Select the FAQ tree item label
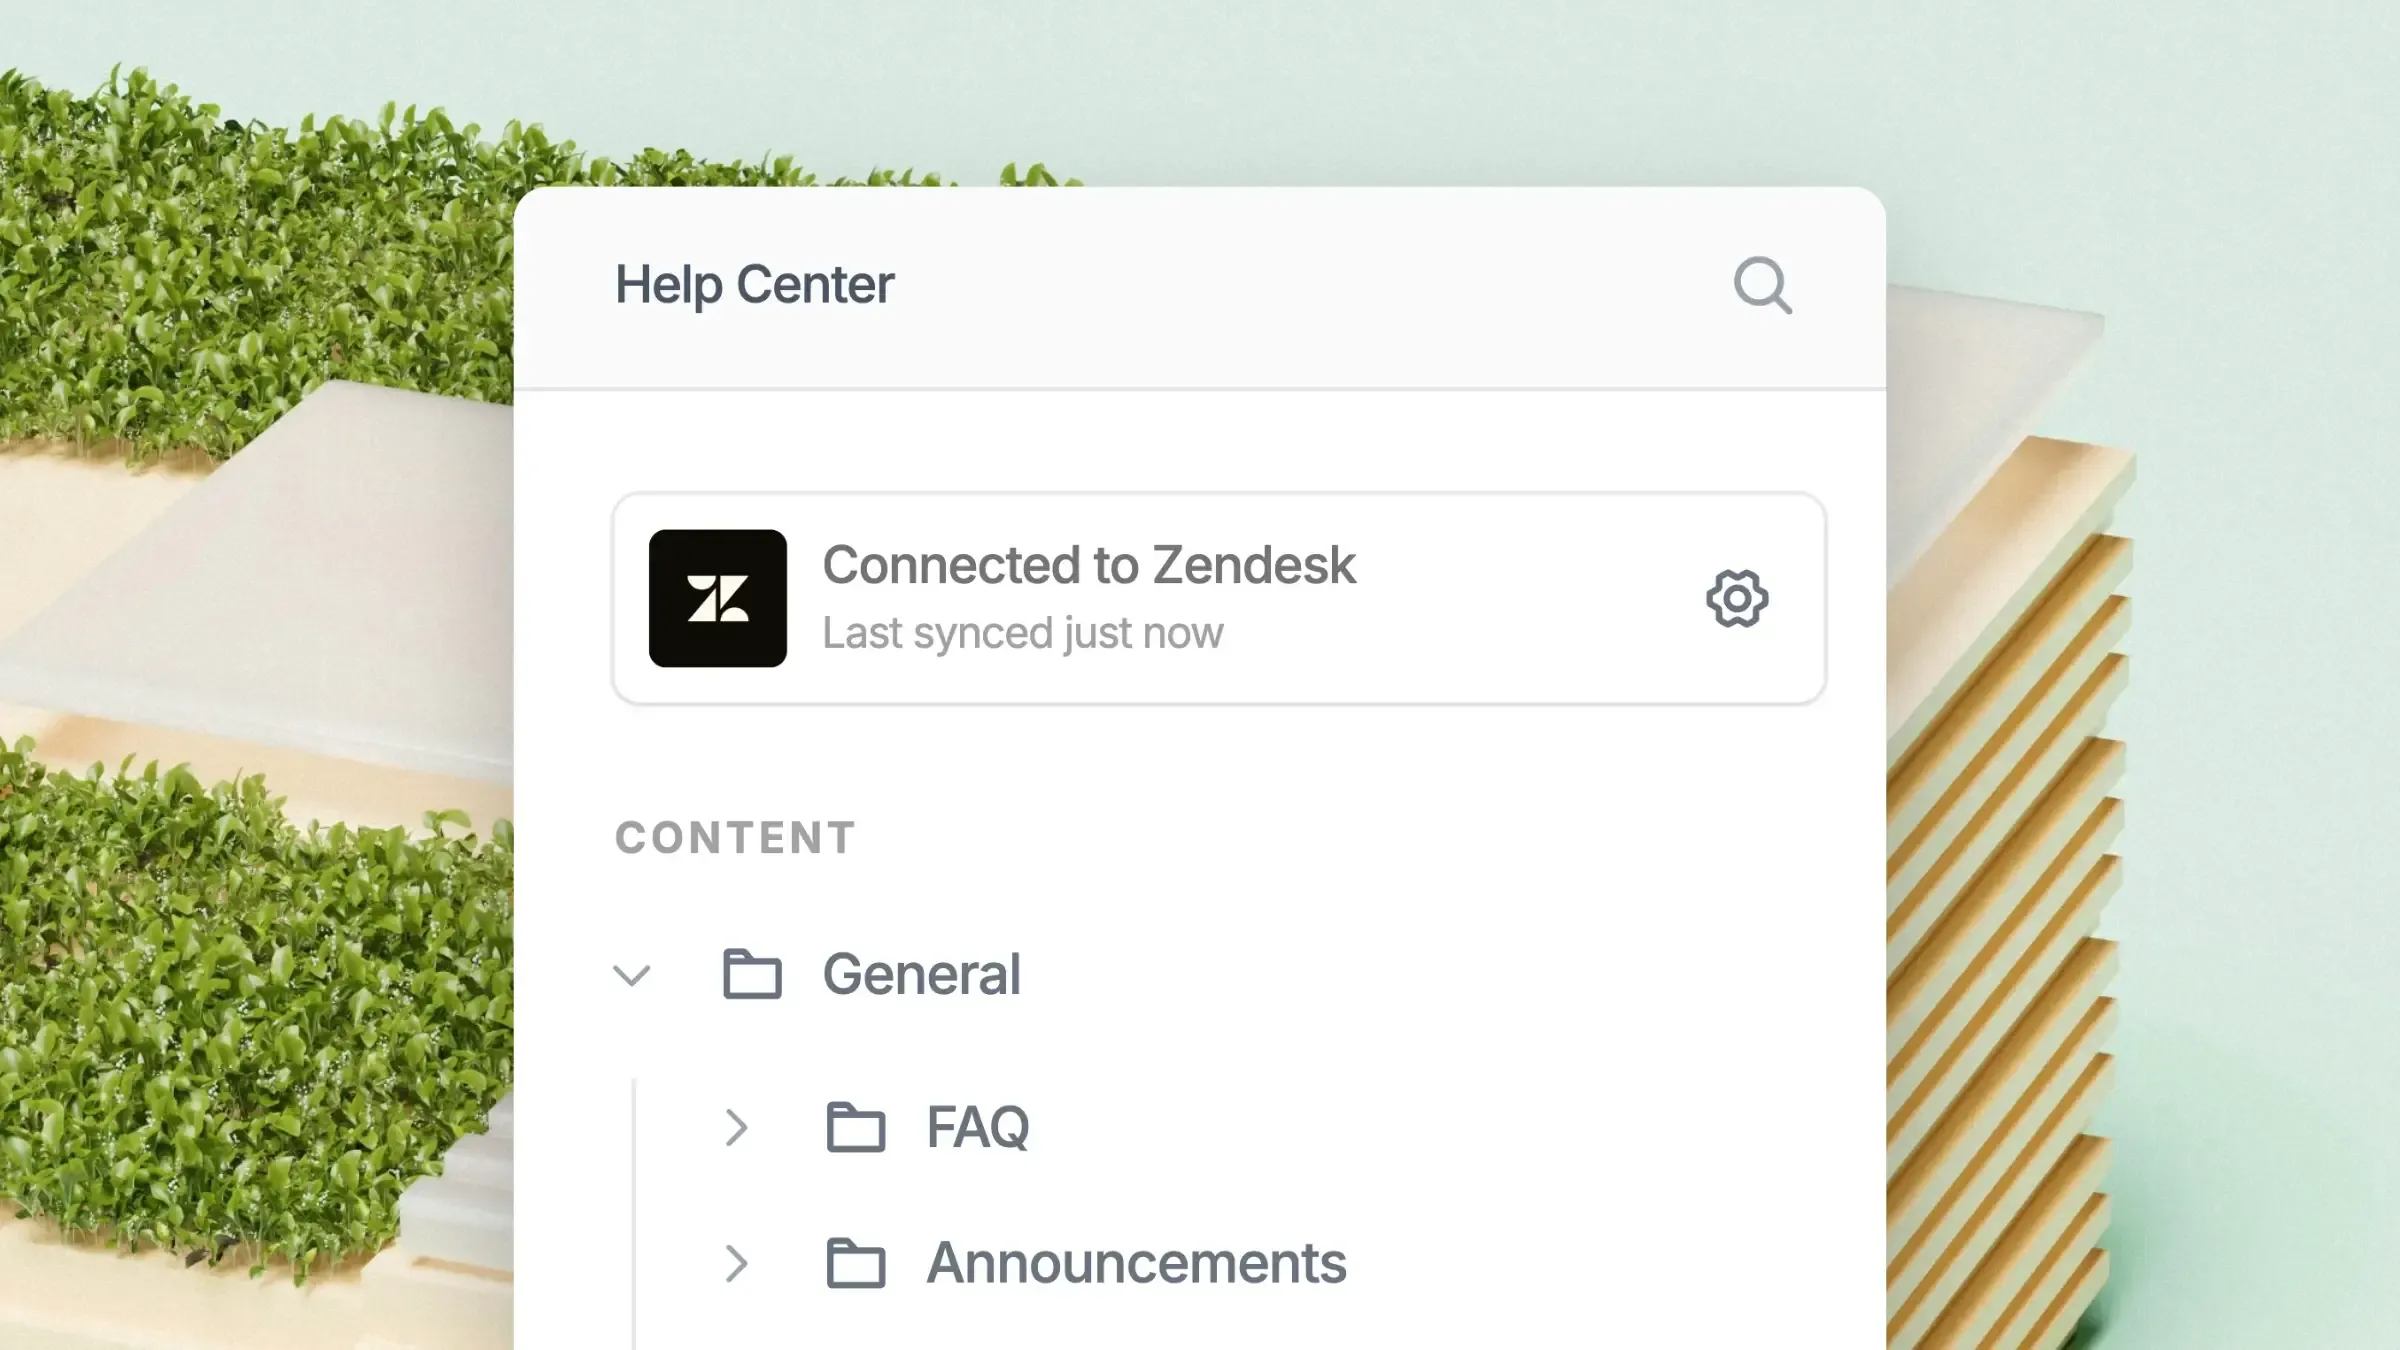This screenshot has width=2400, height=1350. 977,1127
